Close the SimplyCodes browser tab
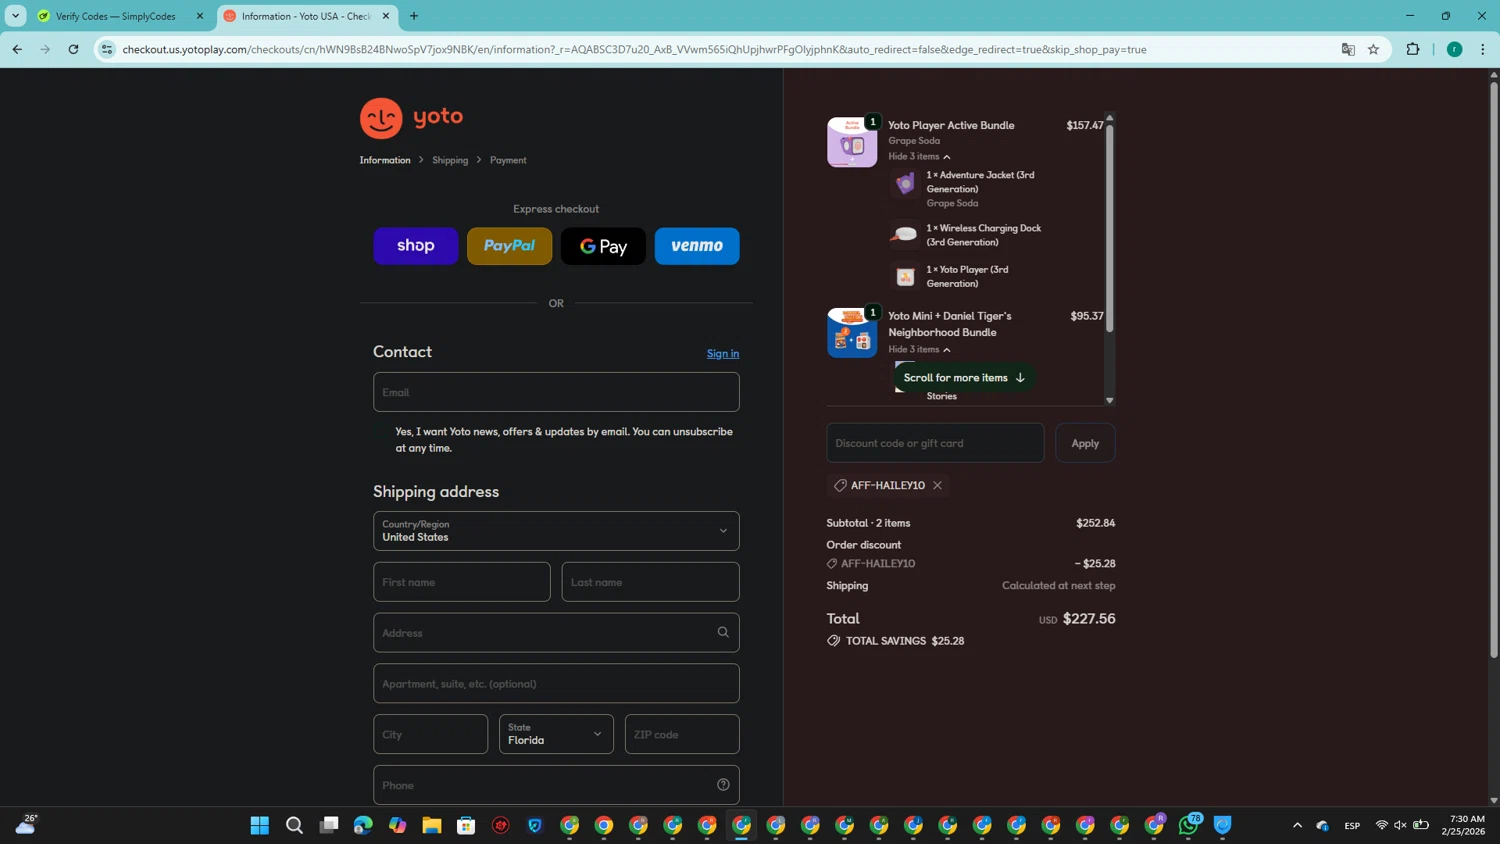 pyautogui.click(x=199, y=16)
